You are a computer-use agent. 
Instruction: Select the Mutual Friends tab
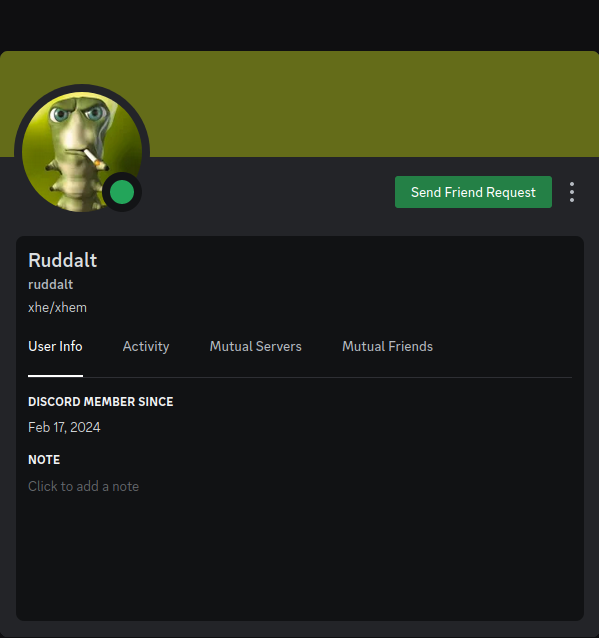click(x=387, y=346)
